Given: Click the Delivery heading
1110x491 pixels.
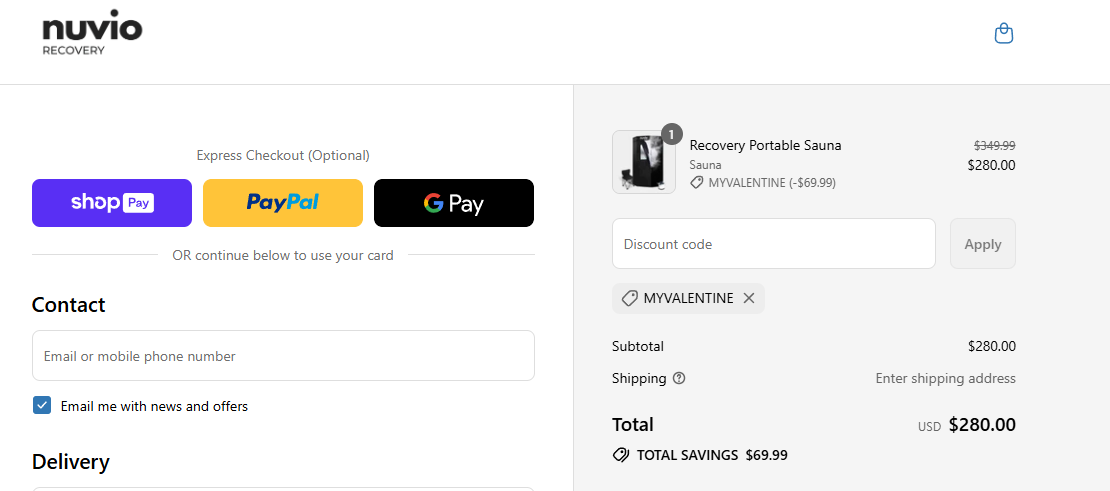Looking at the screenshot, I should pos(71,462).
